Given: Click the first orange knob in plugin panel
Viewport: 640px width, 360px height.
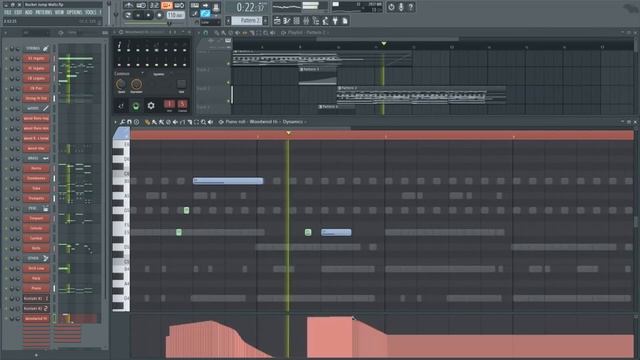Looking at the screenshot, I should [121, 84].
